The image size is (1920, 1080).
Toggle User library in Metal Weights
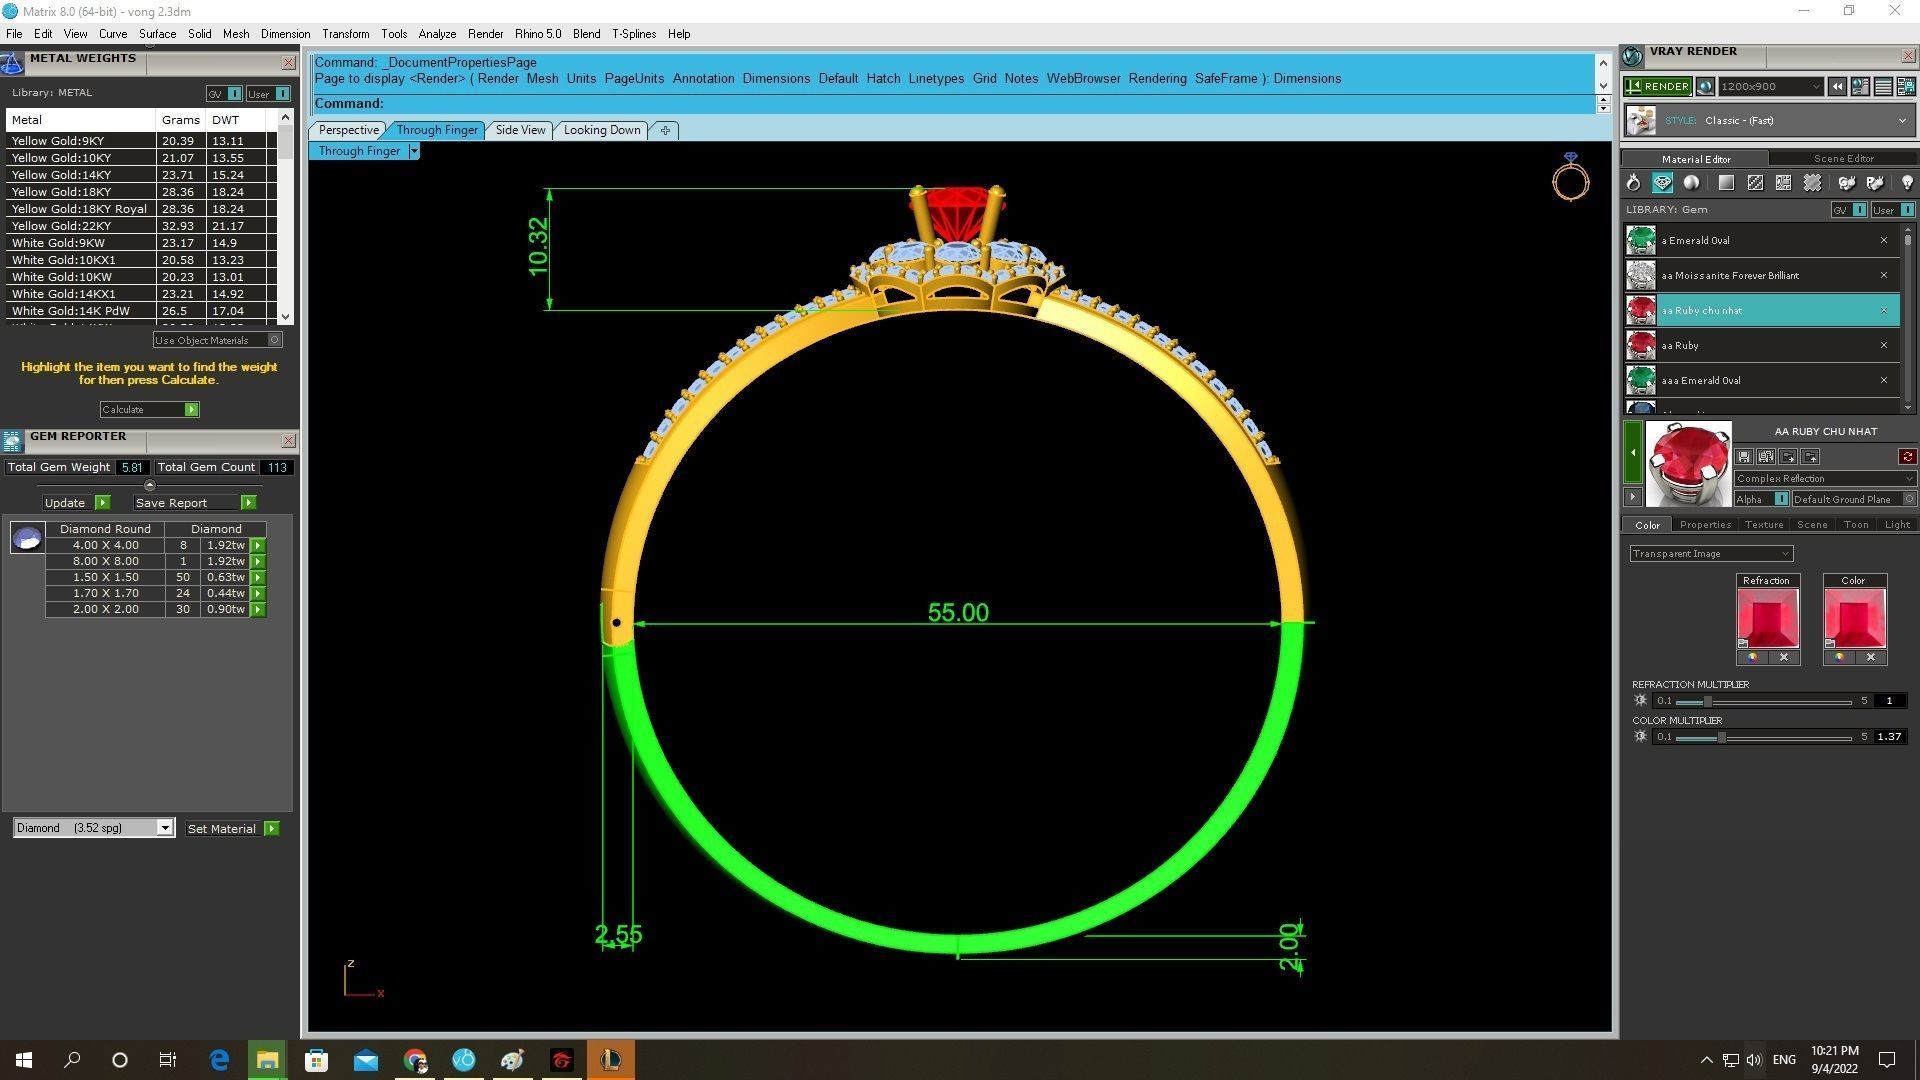[x=269, y=94]
